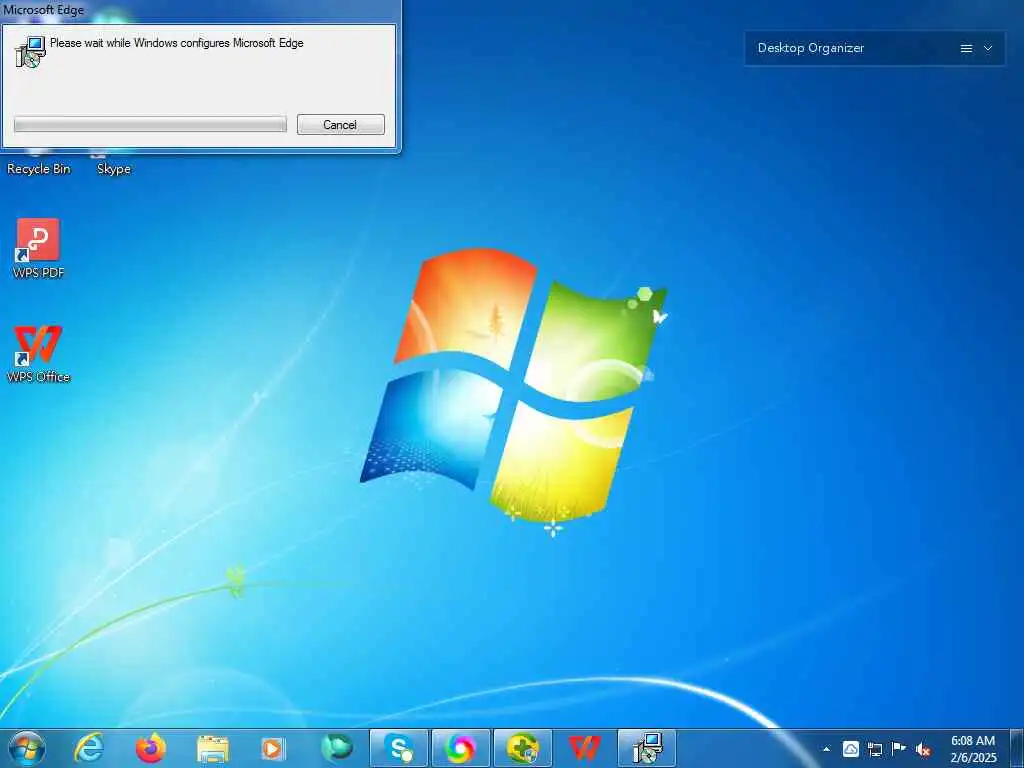Switch to Skype in taskbar
This screenshot has width=1024, height=768.
coord(398,748)
